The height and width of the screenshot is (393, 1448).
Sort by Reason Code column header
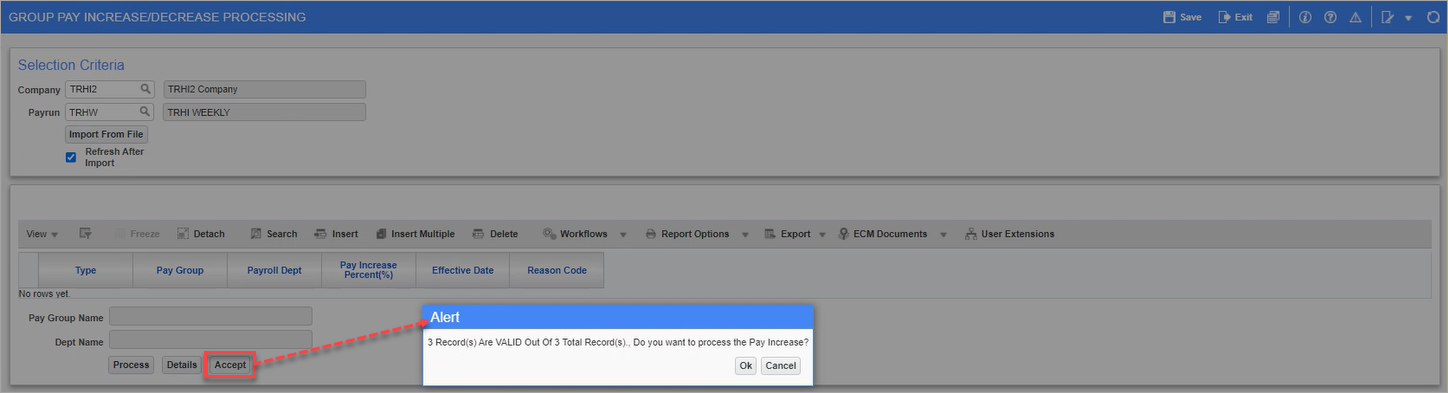(x=557, y=270)
